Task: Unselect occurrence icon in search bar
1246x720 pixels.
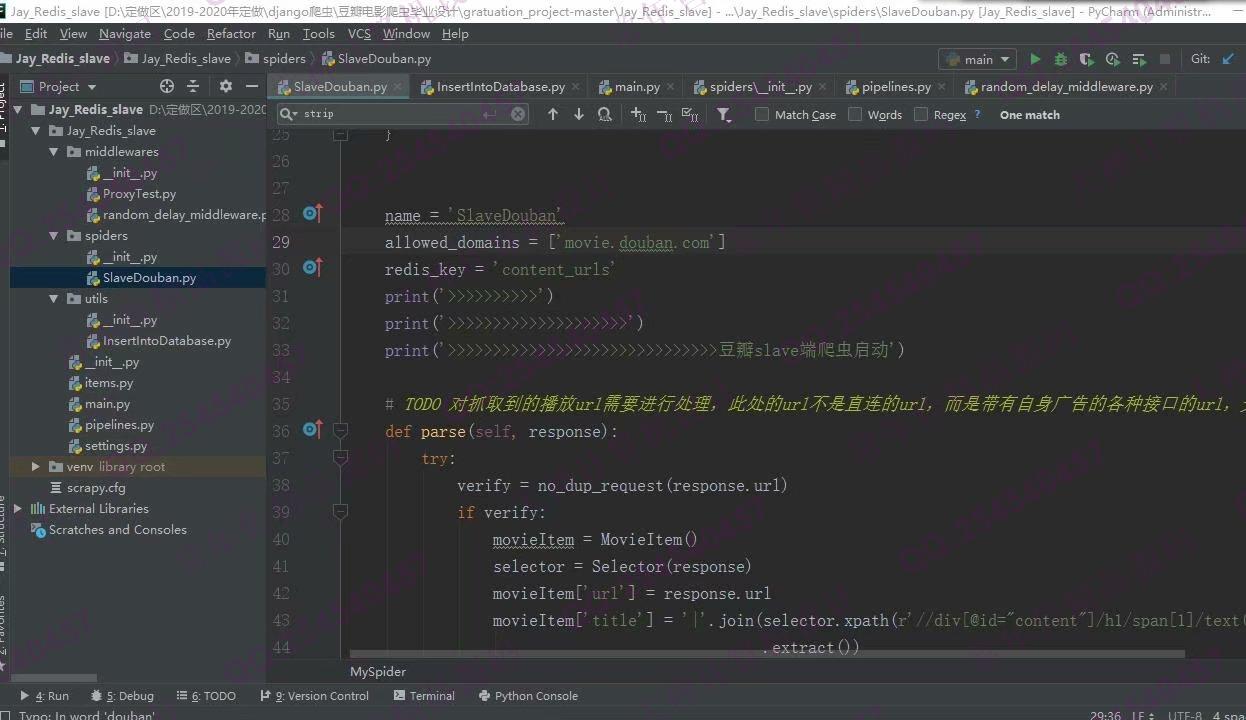Action: pos(664,114)
